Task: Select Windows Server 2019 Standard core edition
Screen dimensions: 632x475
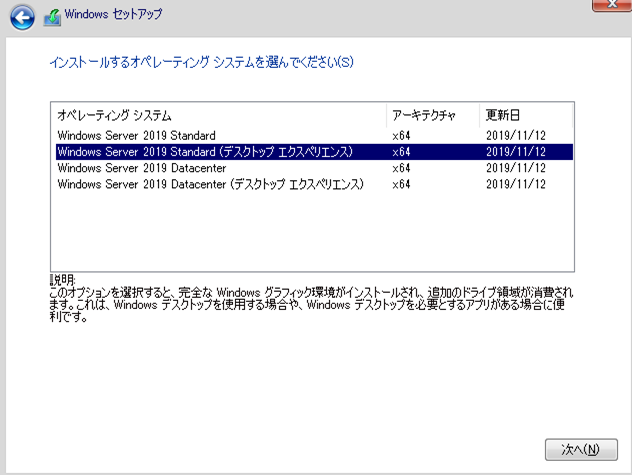Action: coord(314,135)
